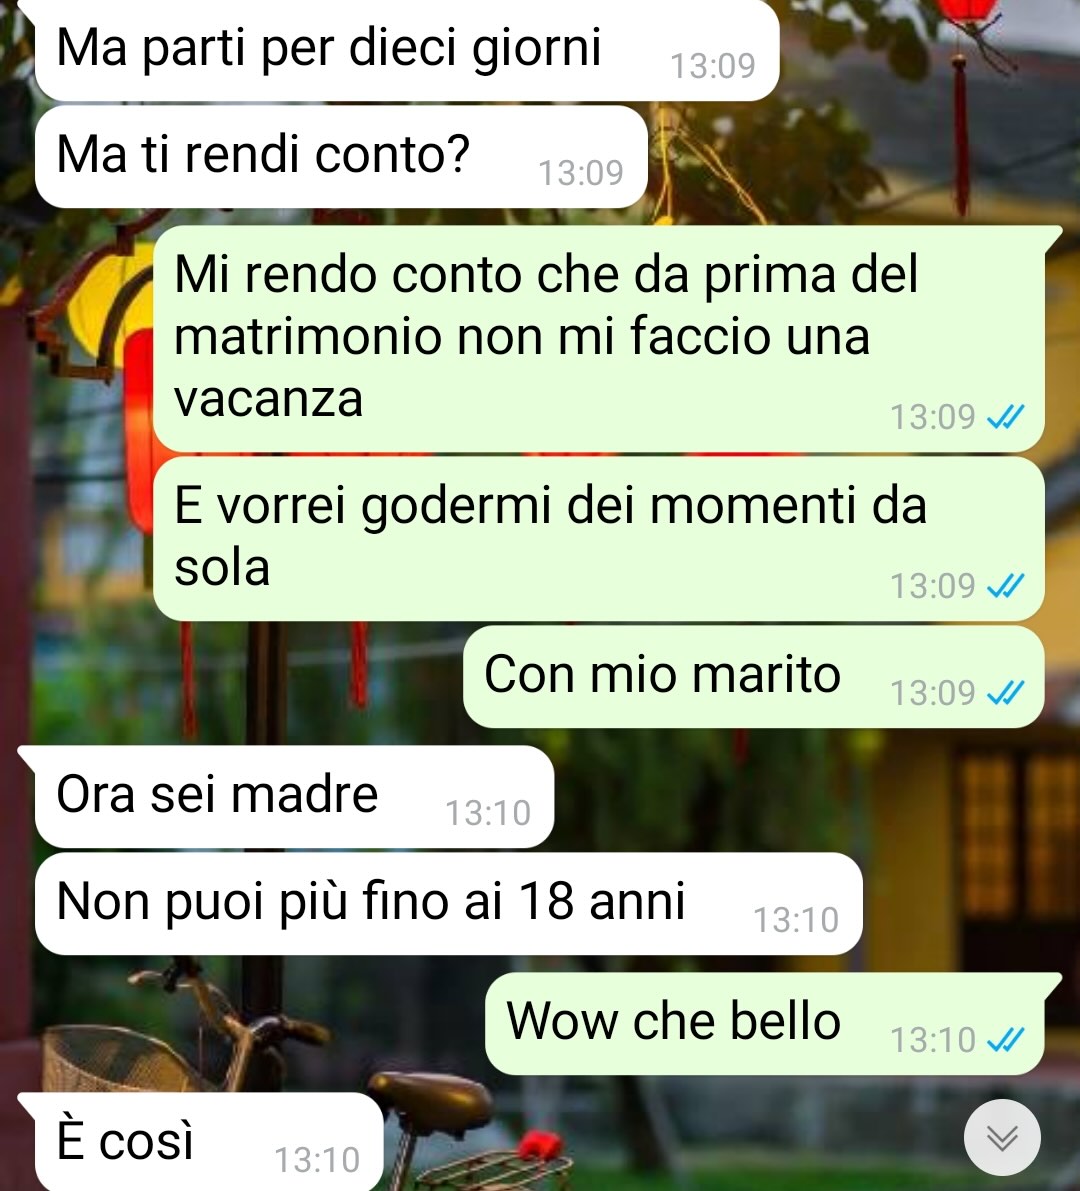Viewport: 1080px width, 1191px height.
Task: Select the 'Mi rendo conto che da prima' bubble
Action: 599,338
